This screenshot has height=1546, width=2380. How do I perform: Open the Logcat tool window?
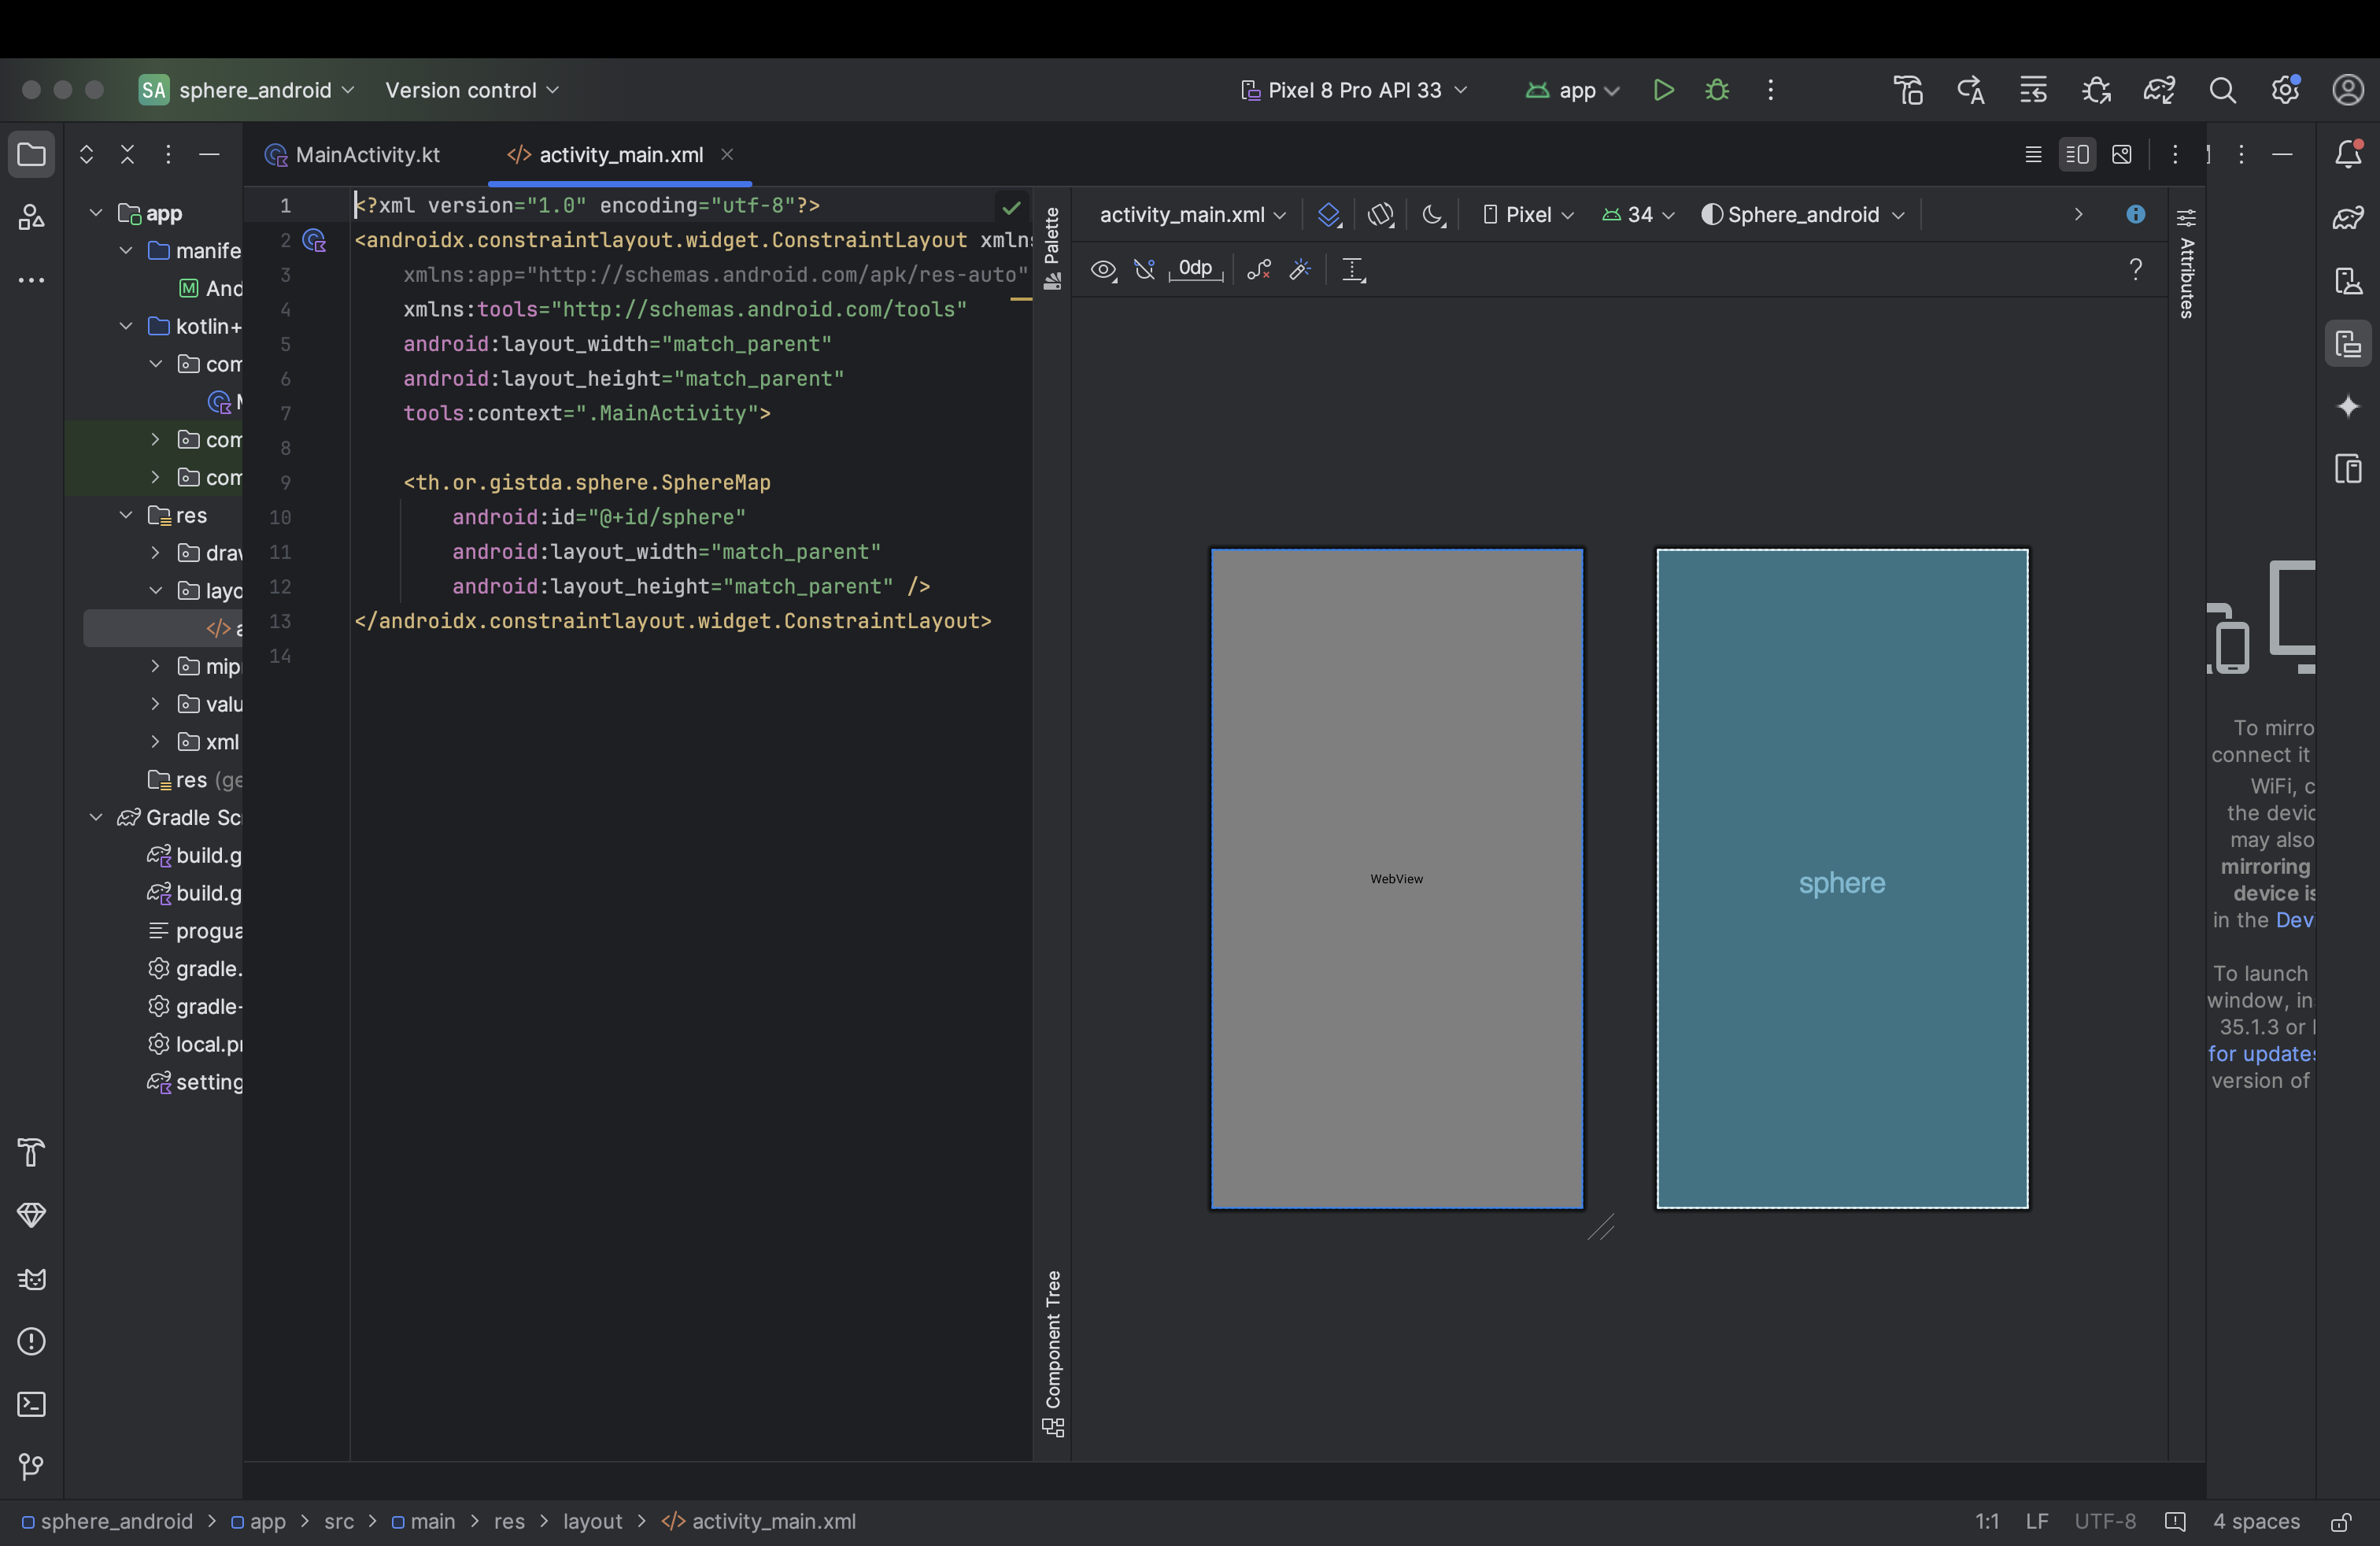click(31, 1279)
